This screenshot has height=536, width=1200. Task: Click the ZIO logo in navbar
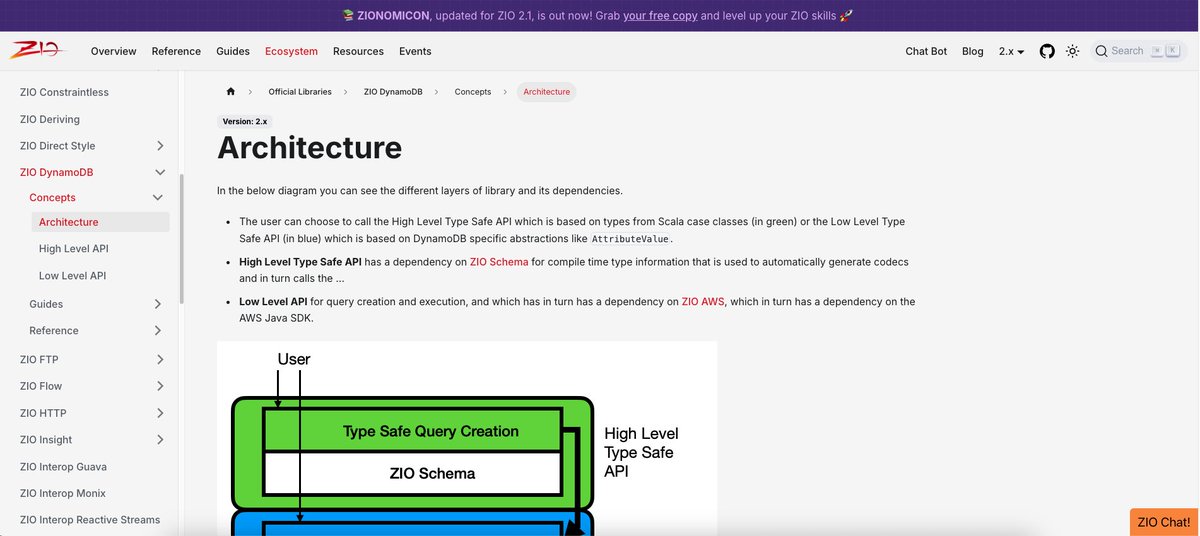click(36, 50)
